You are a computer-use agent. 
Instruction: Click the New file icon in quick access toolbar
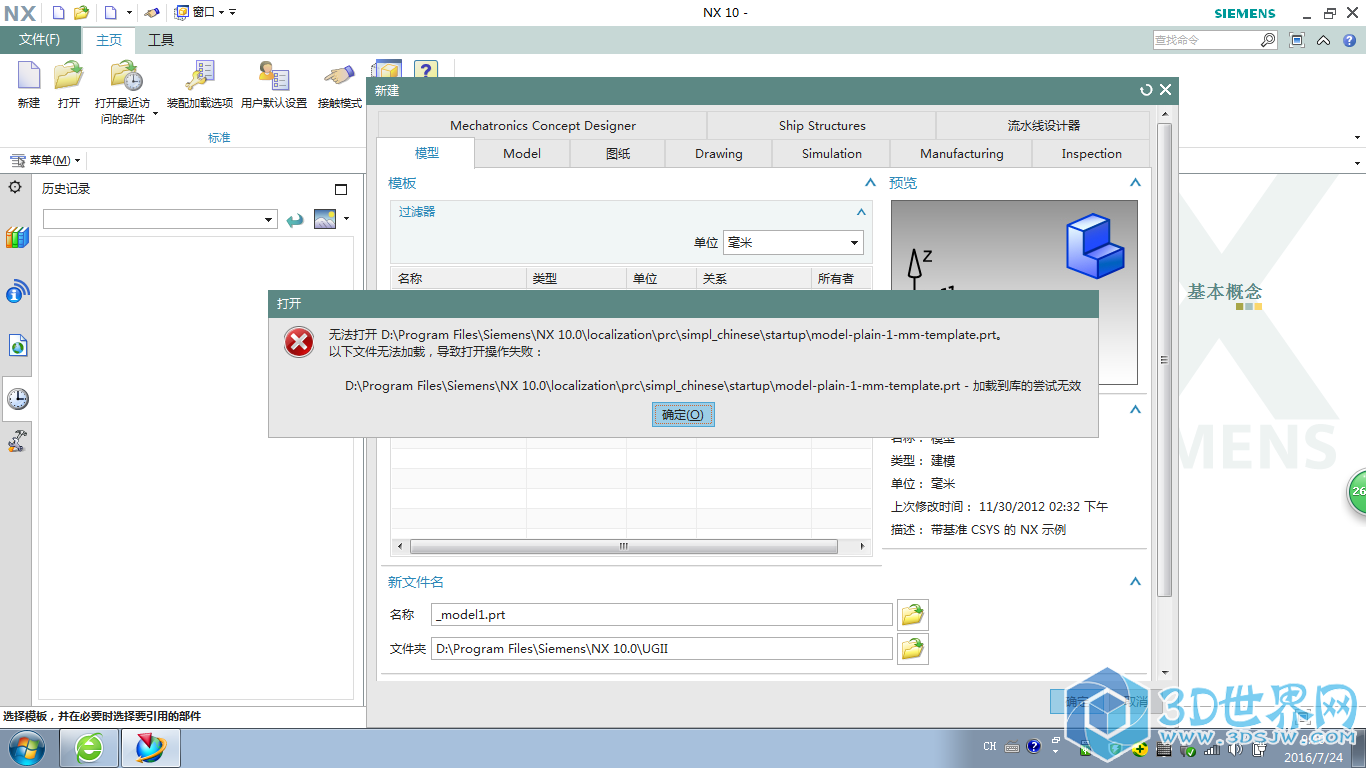[x=58, y=13]
